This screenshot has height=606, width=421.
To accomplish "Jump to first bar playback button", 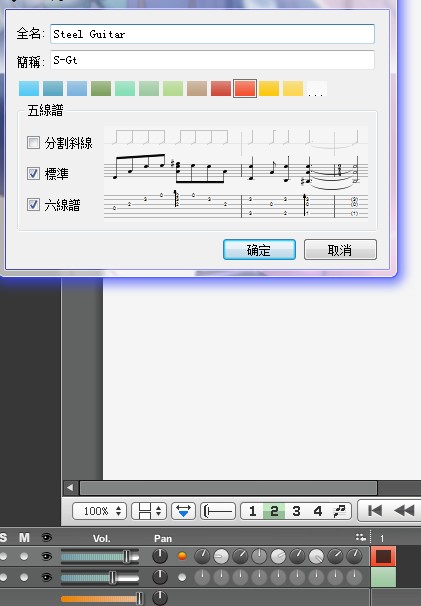I will pos(375,511).
